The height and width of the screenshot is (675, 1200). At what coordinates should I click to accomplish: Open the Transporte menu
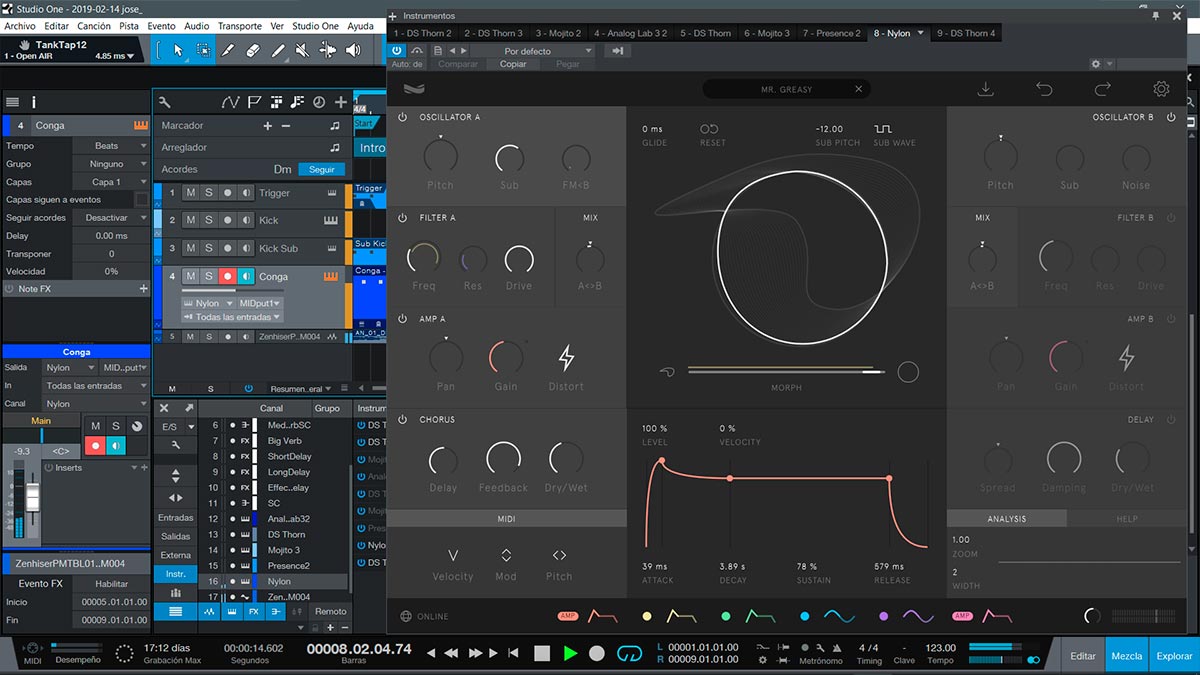pyautogui.click(x=240, y=26)
